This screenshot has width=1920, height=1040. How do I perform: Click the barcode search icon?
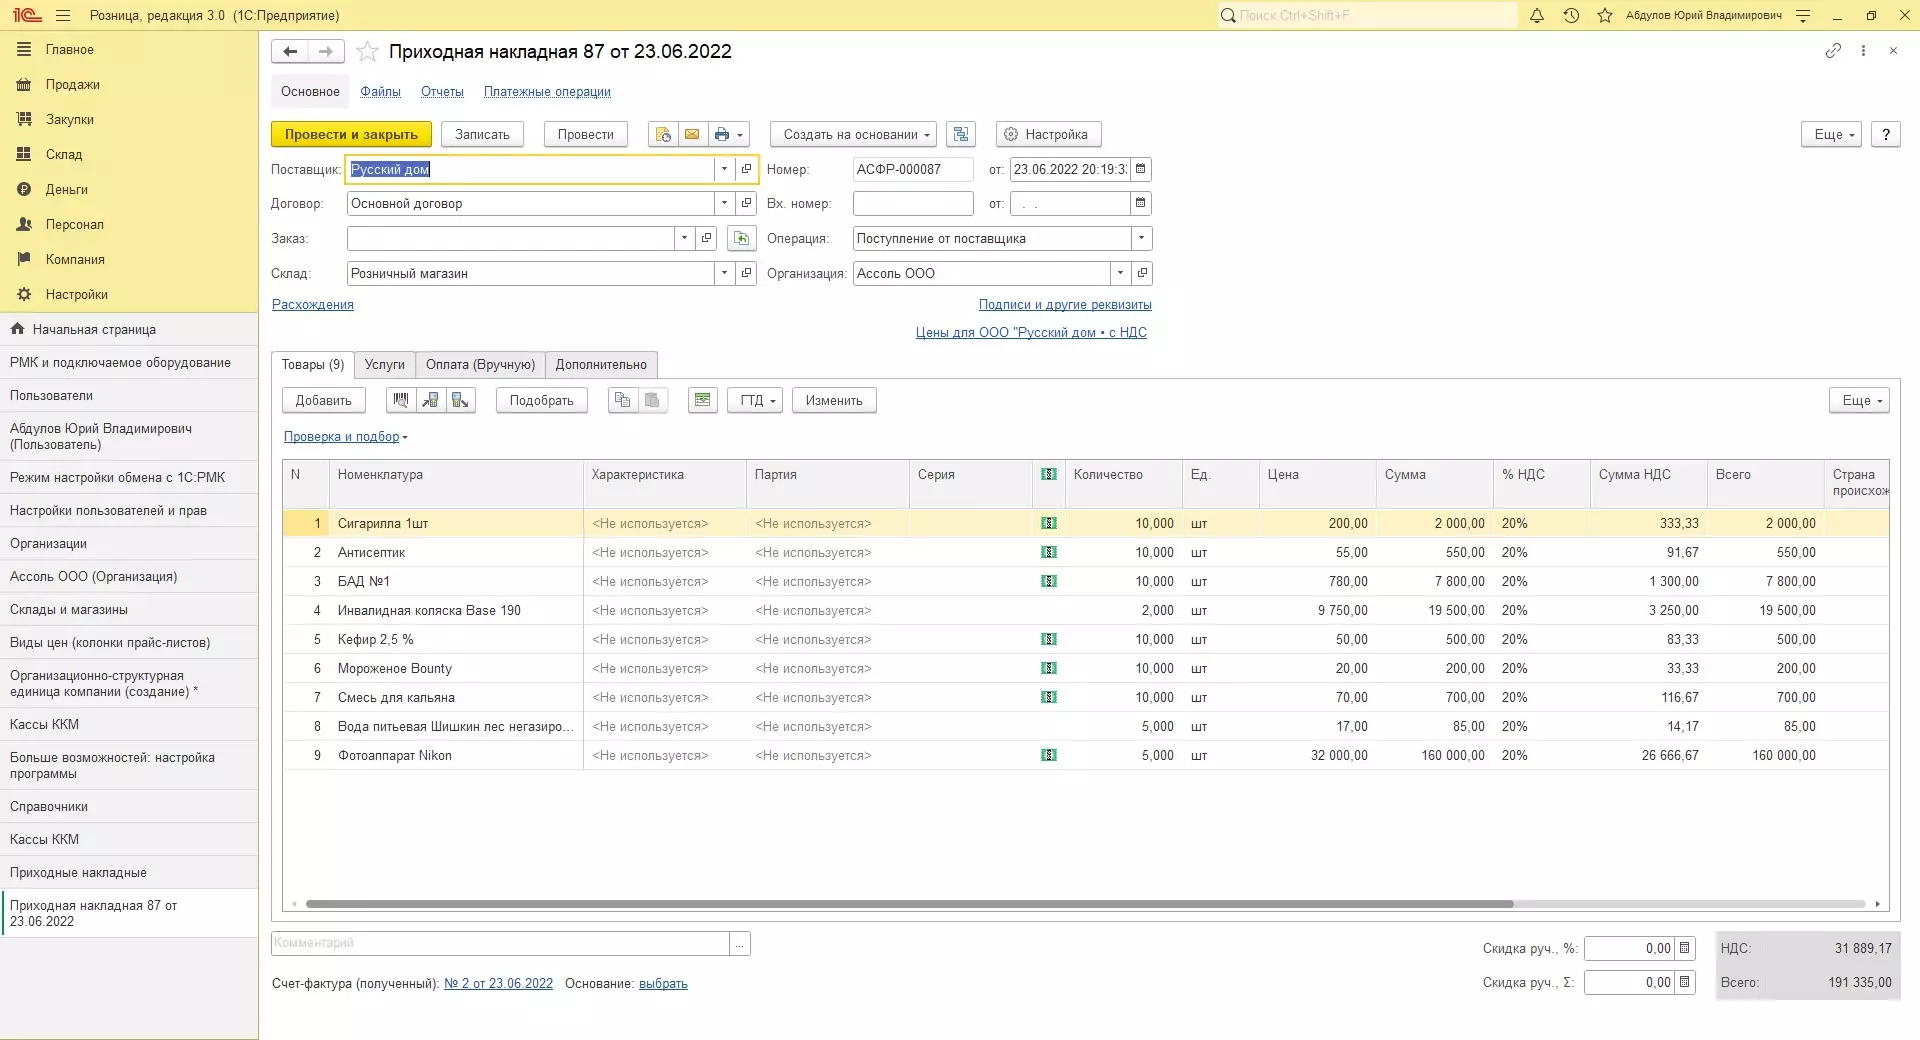pyautogui.click(x=401, y=400)
